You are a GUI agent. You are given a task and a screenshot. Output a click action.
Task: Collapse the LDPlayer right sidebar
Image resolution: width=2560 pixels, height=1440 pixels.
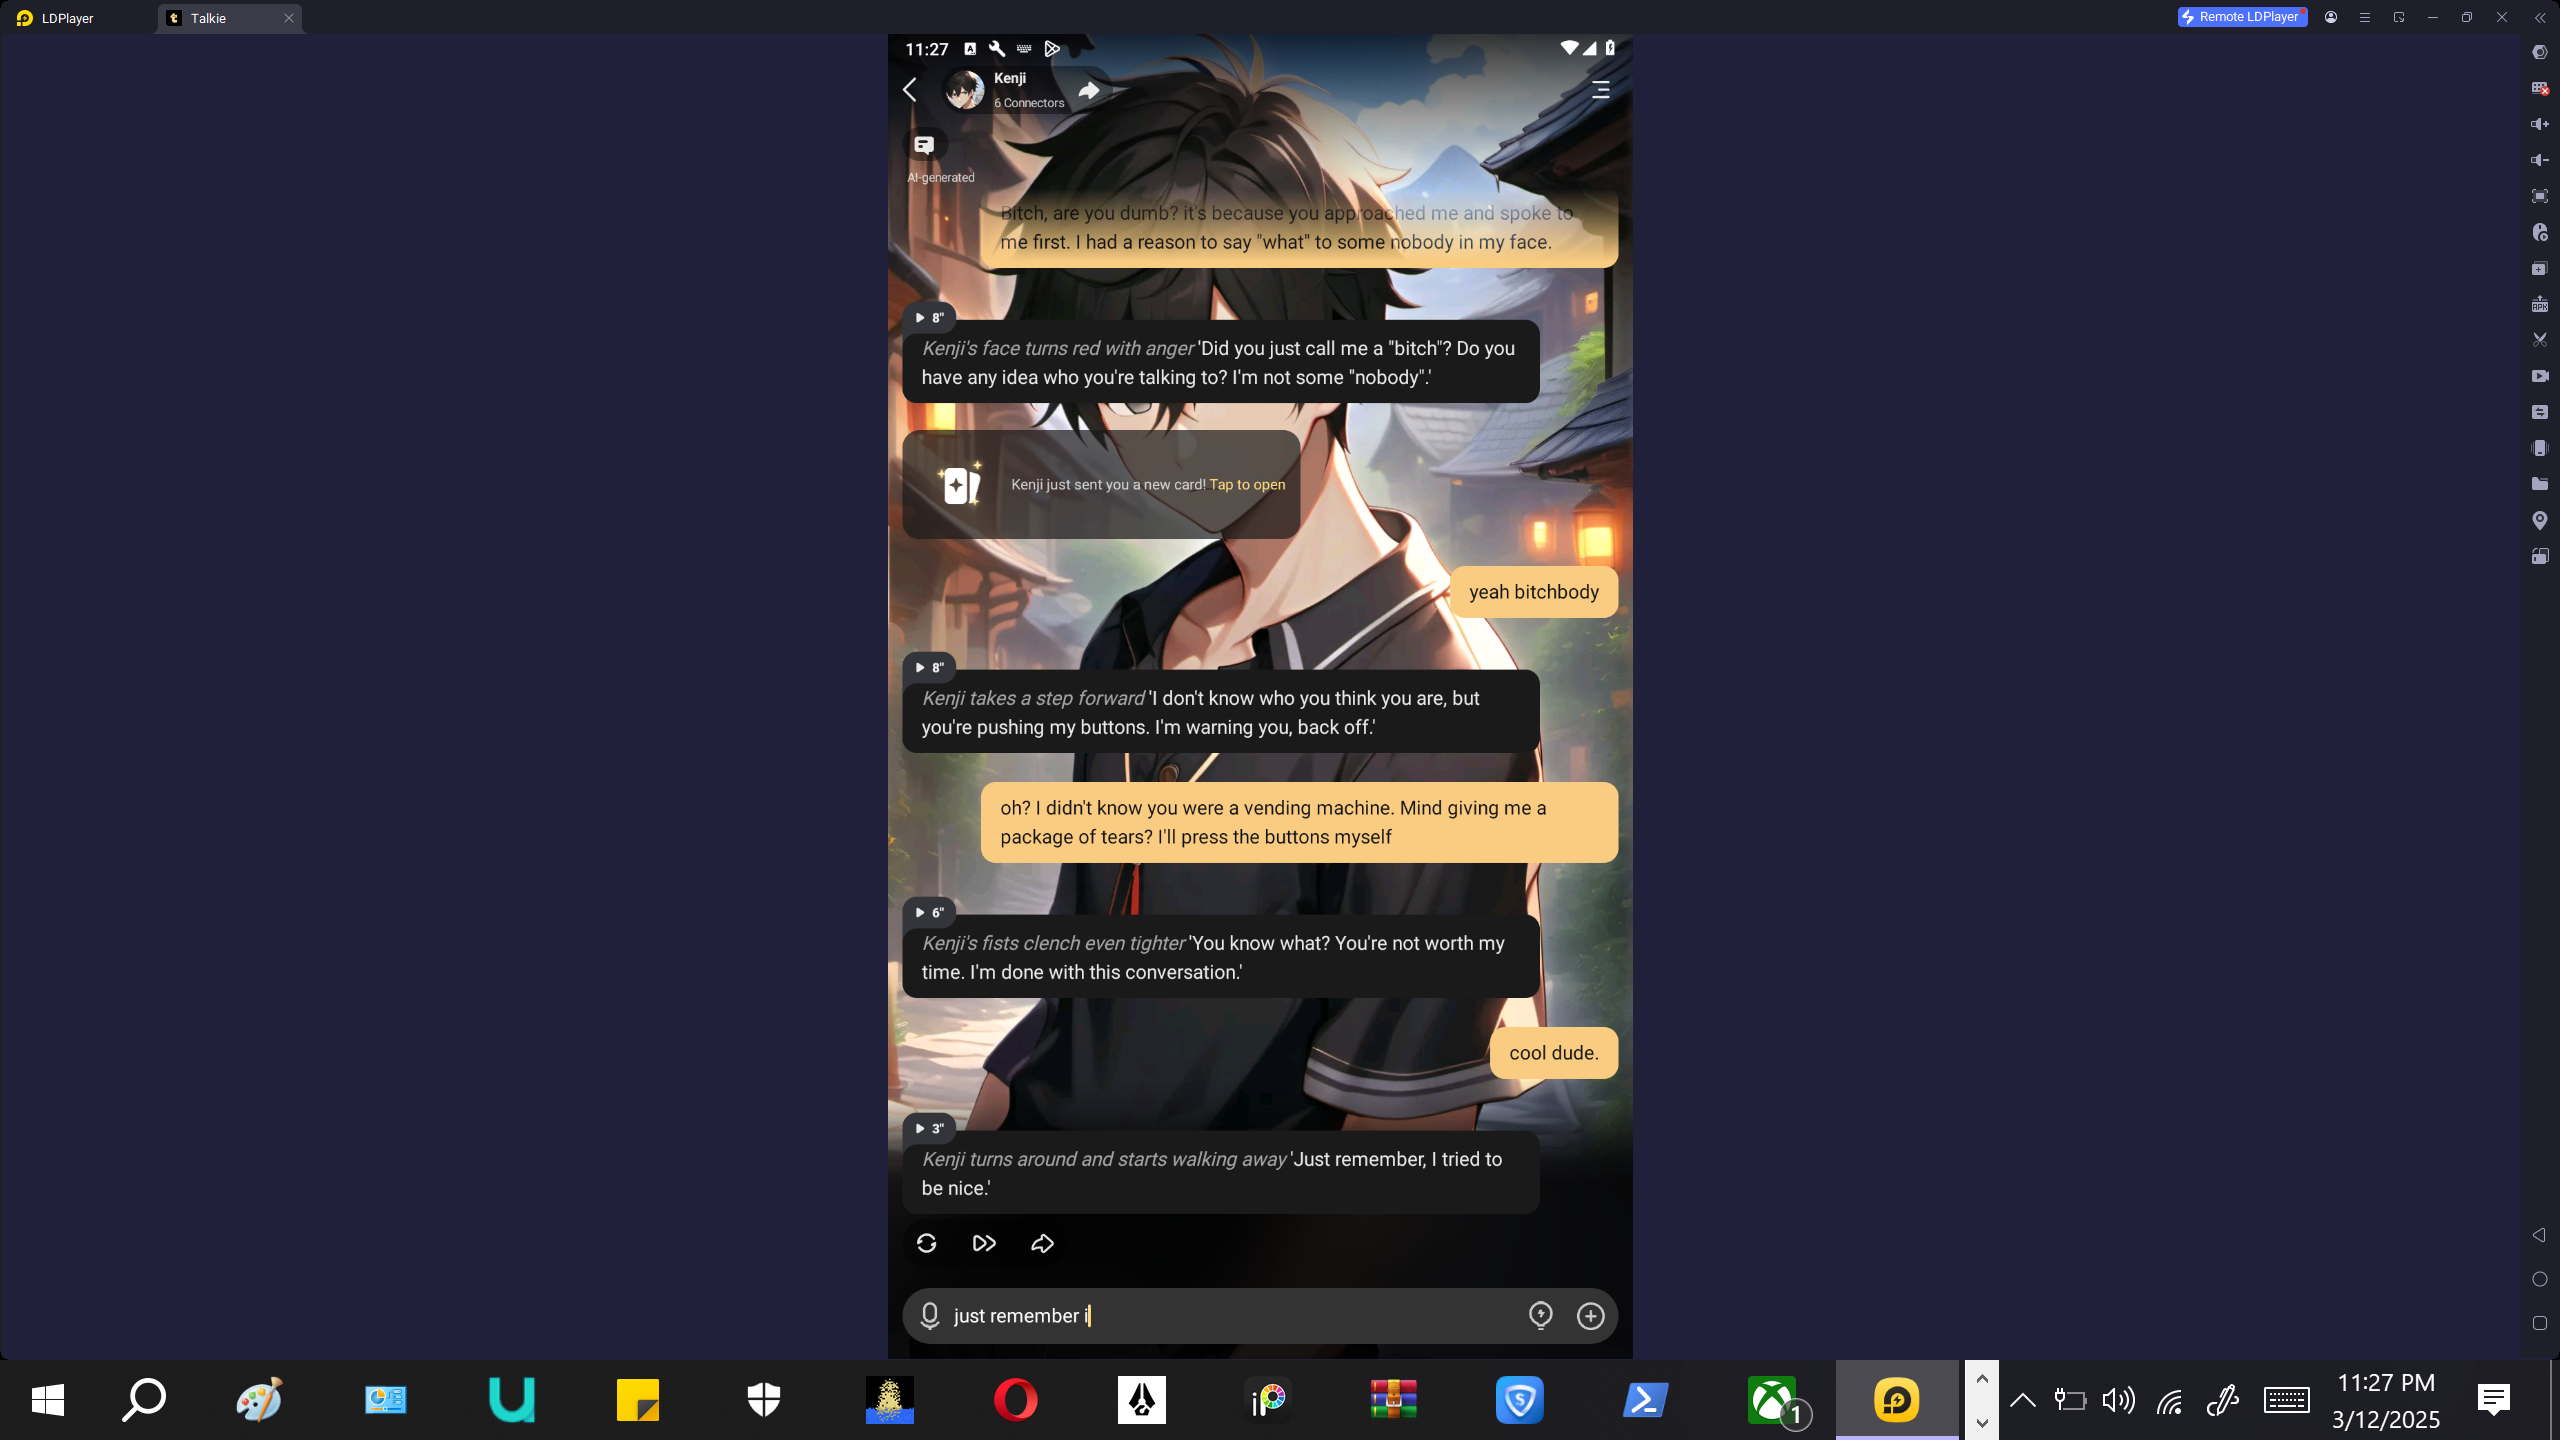click(2540, 17)
